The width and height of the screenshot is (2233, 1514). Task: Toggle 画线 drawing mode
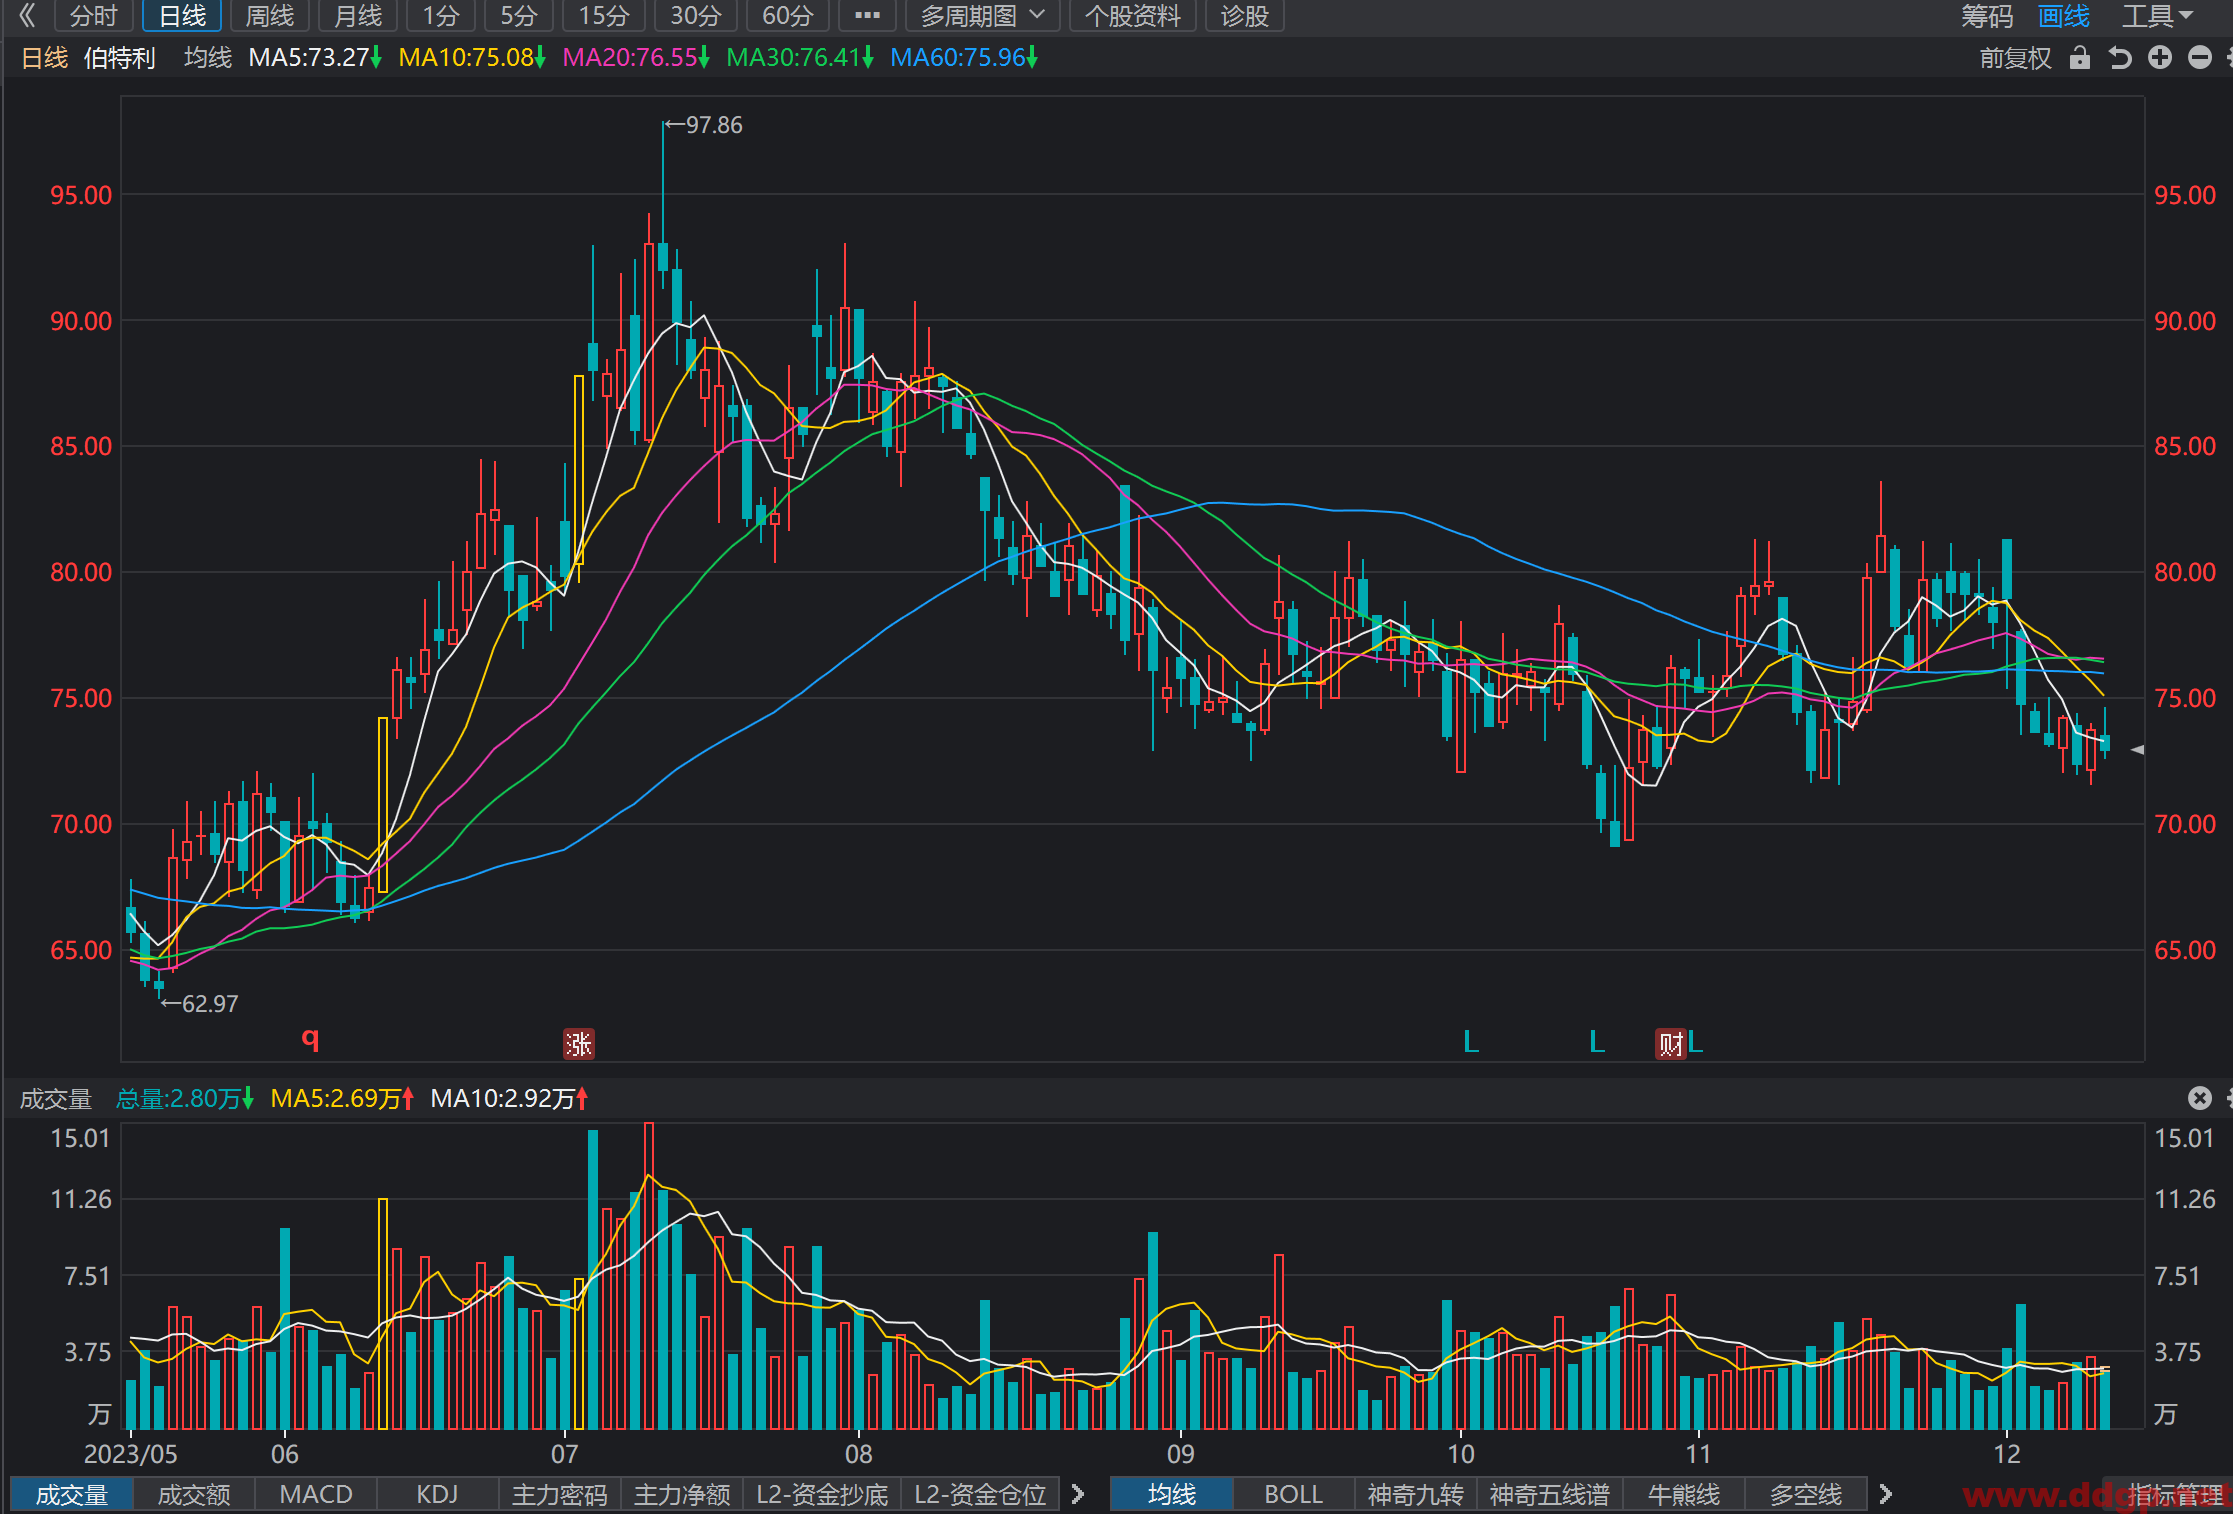[x=2064, y=16]
